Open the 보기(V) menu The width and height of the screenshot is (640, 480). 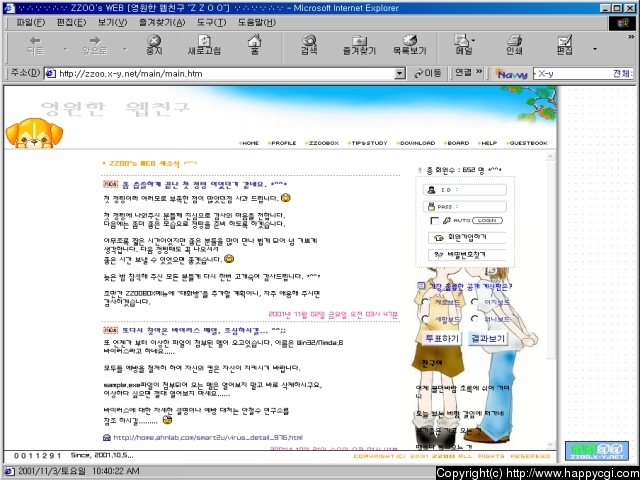coord(112,22)
